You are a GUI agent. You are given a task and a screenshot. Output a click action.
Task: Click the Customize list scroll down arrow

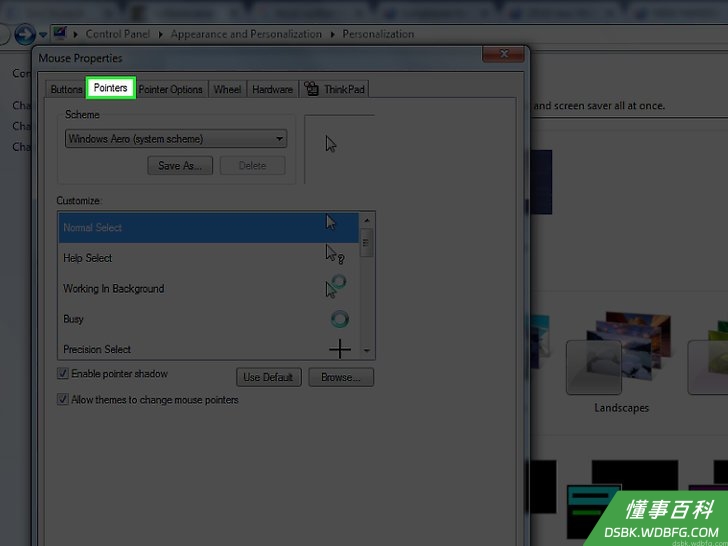[x=367, y=351]
